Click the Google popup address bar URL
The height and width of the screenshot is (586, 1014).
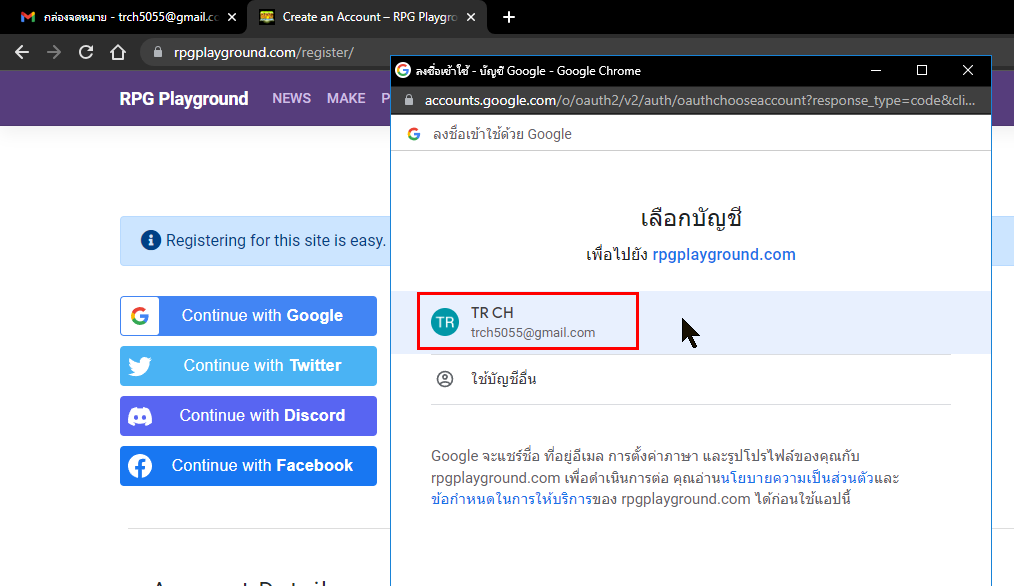tap(699, 100)
